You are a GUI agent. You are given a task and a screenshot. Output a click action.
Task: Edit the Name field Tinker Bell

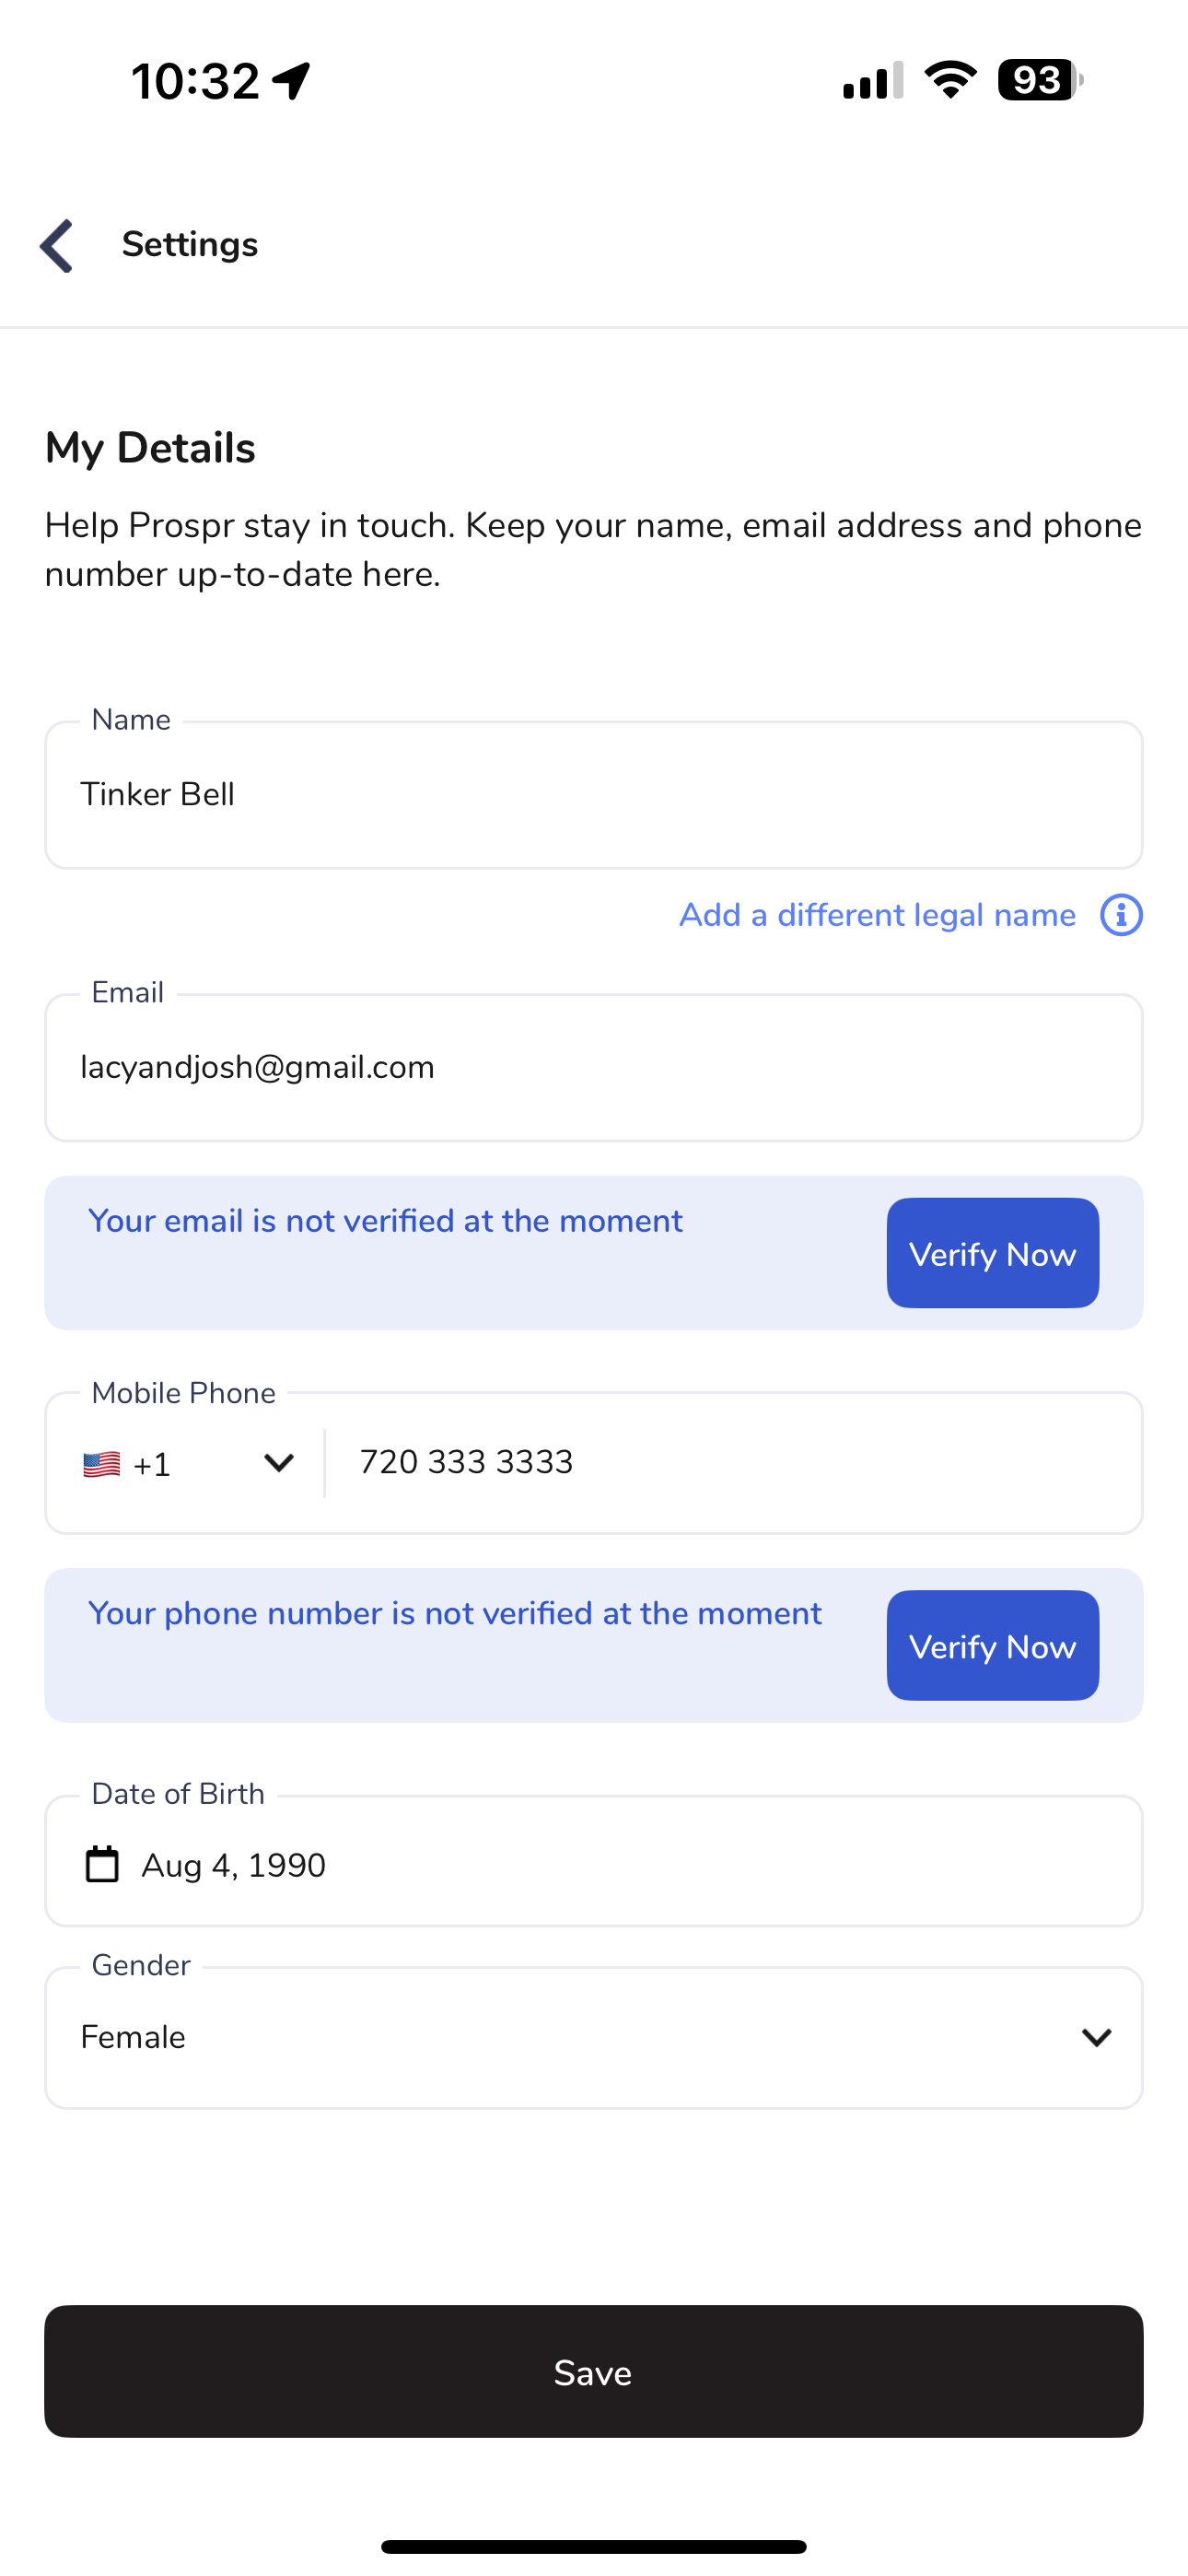tap(594, 795)
